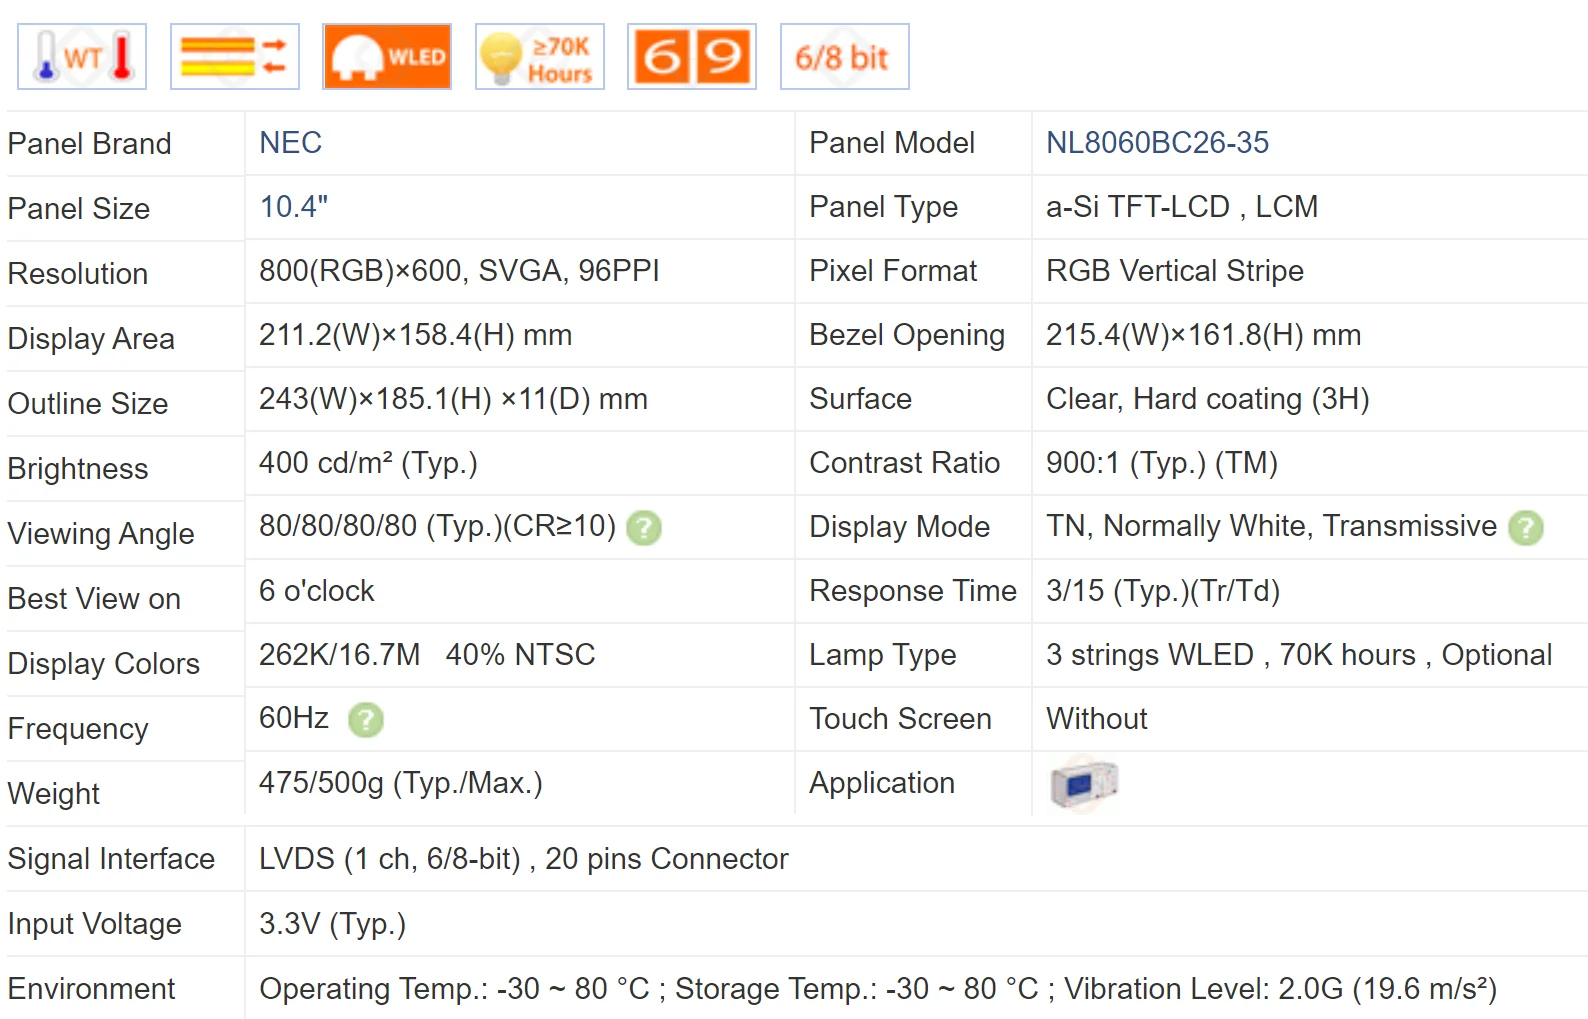Screen dimensions: 1588x1019
Task: Select the "LVDS (1 ch, 6/8-bit) , 20 pins Connector" text
Action: 523,859
